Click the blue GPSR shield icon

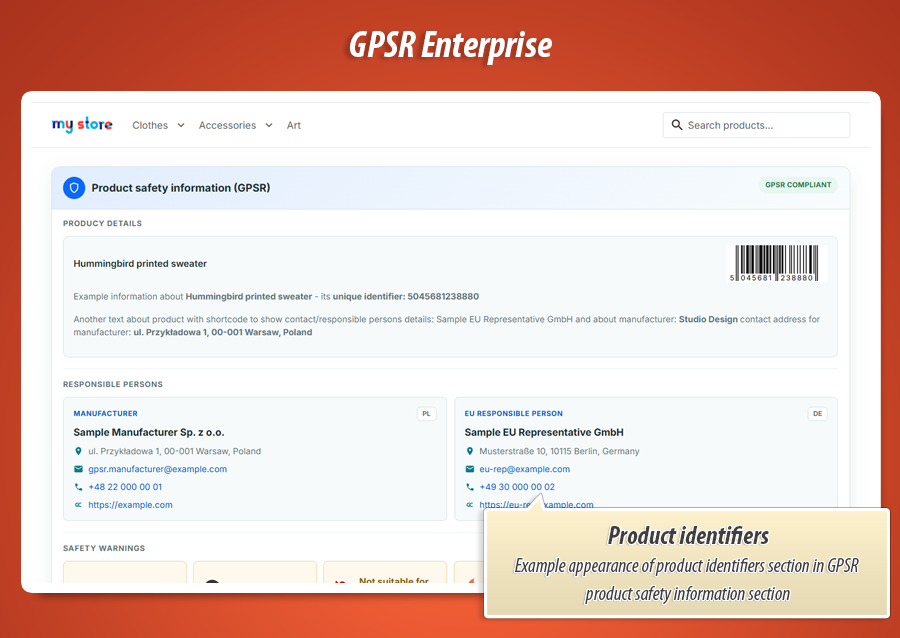[74, 188]
